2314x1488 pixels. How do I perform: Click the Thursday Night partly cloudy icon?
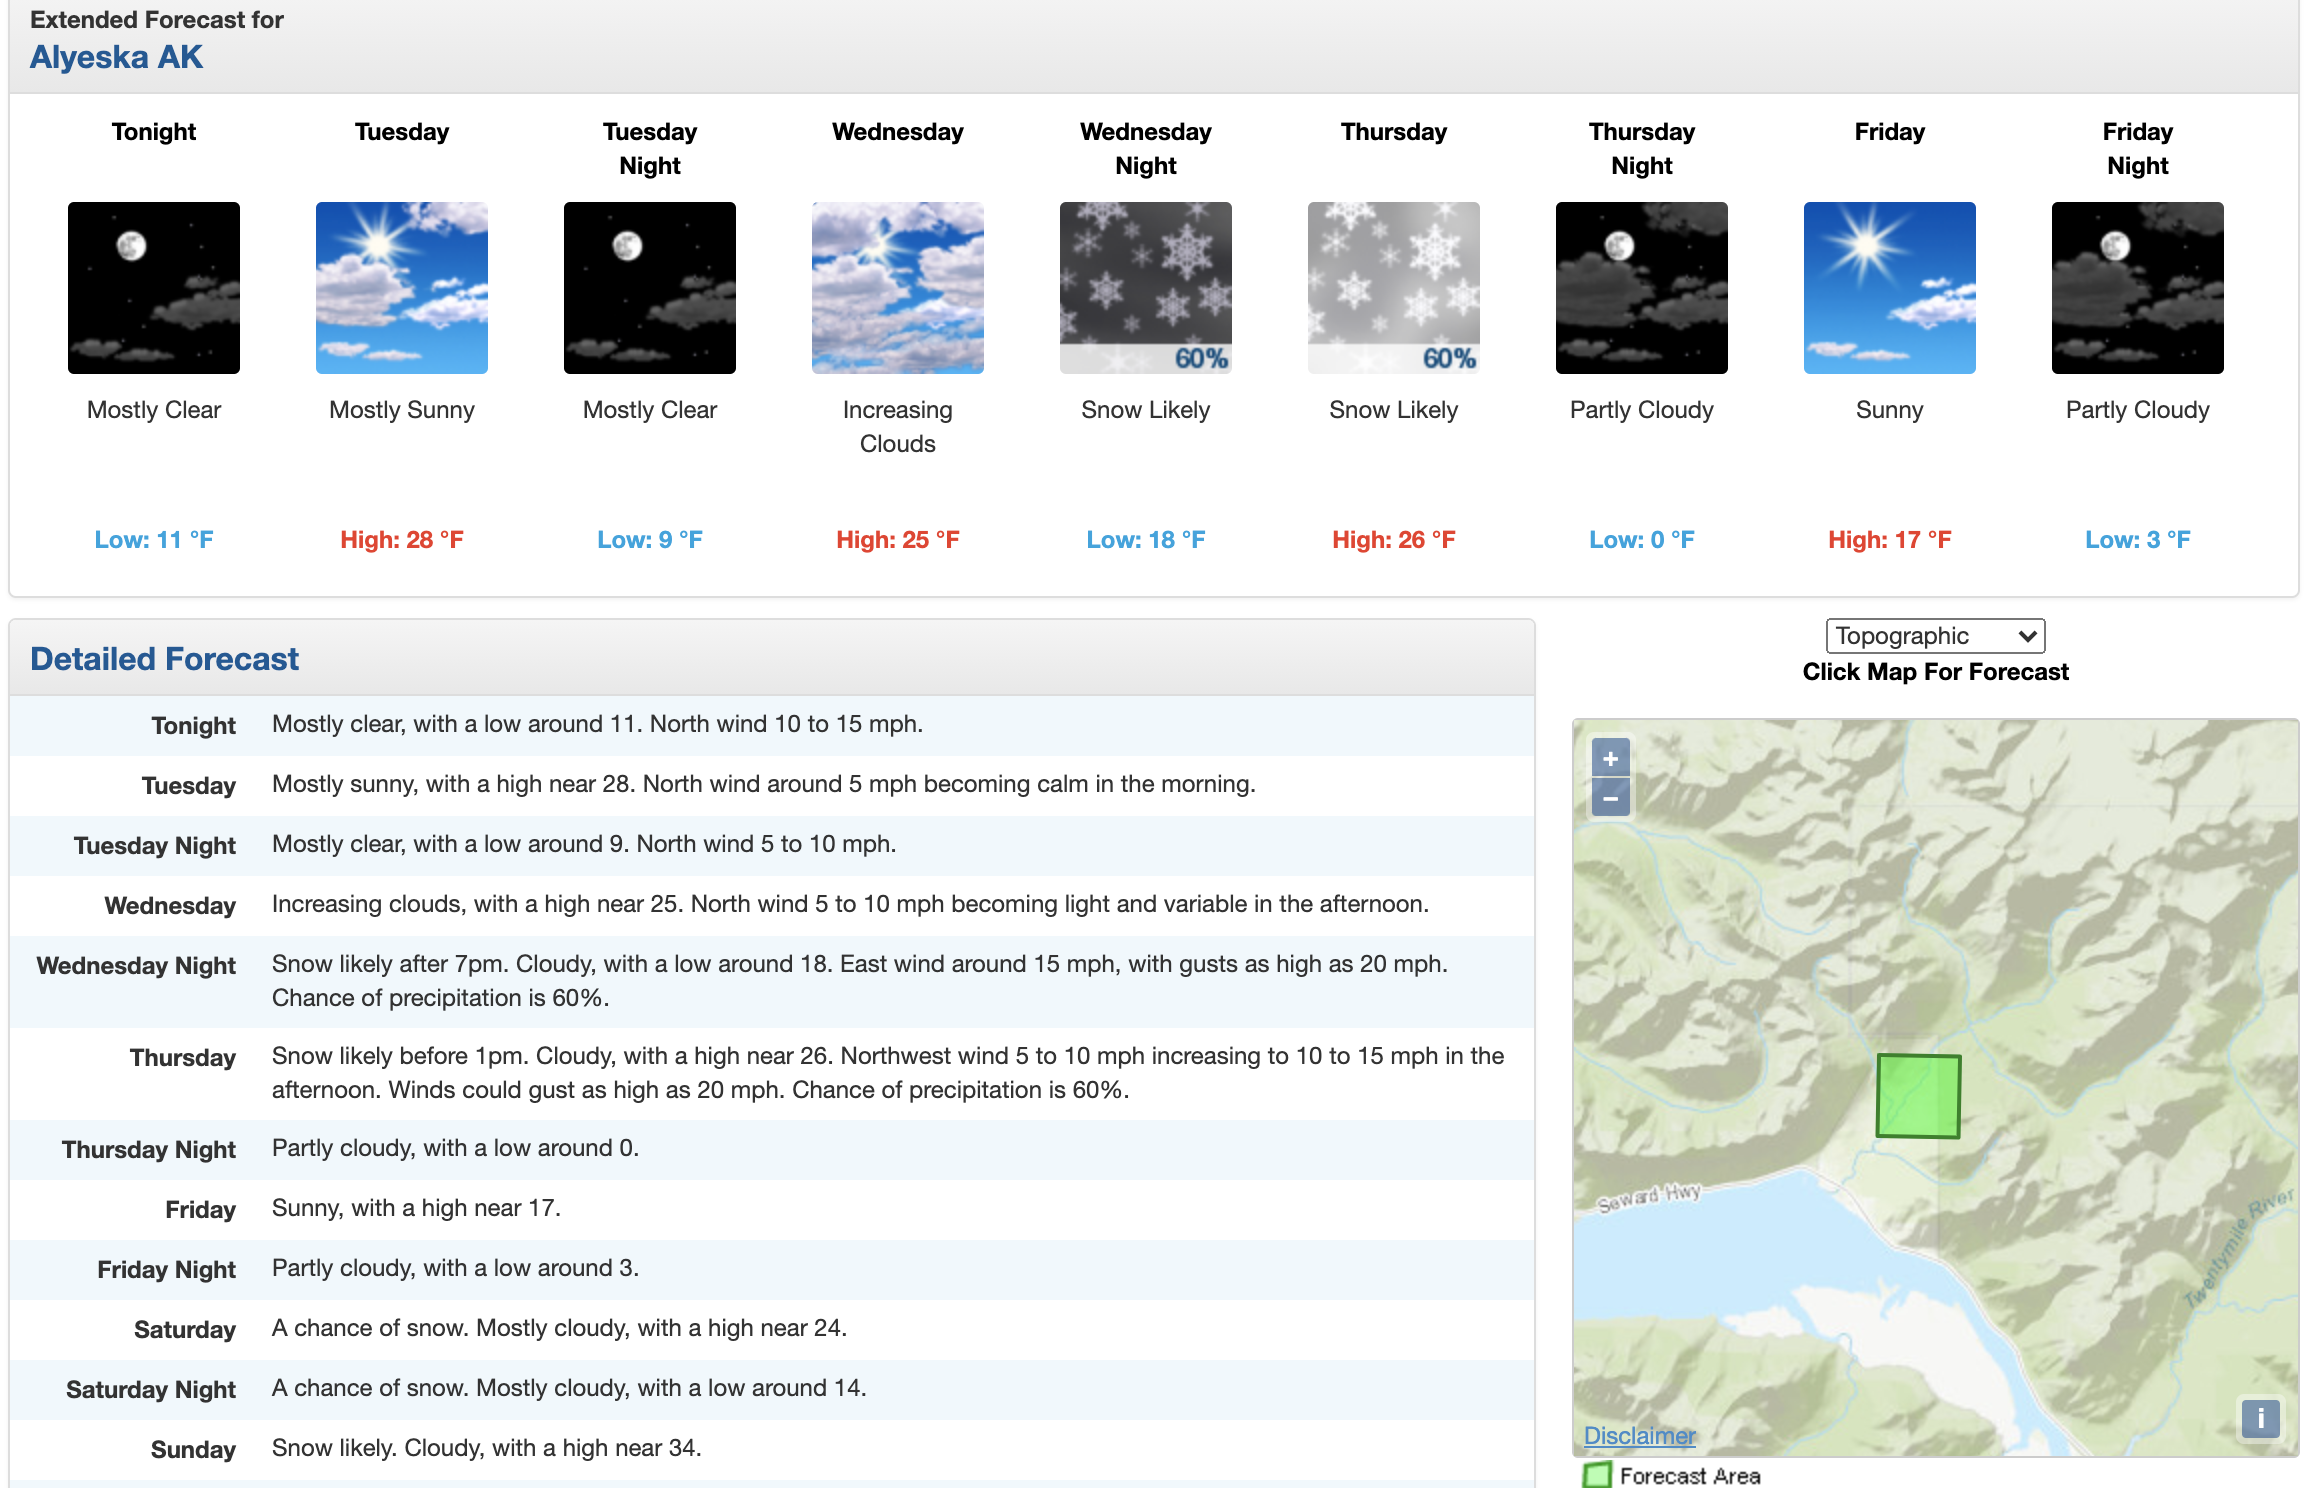[x=1642, y=288]
